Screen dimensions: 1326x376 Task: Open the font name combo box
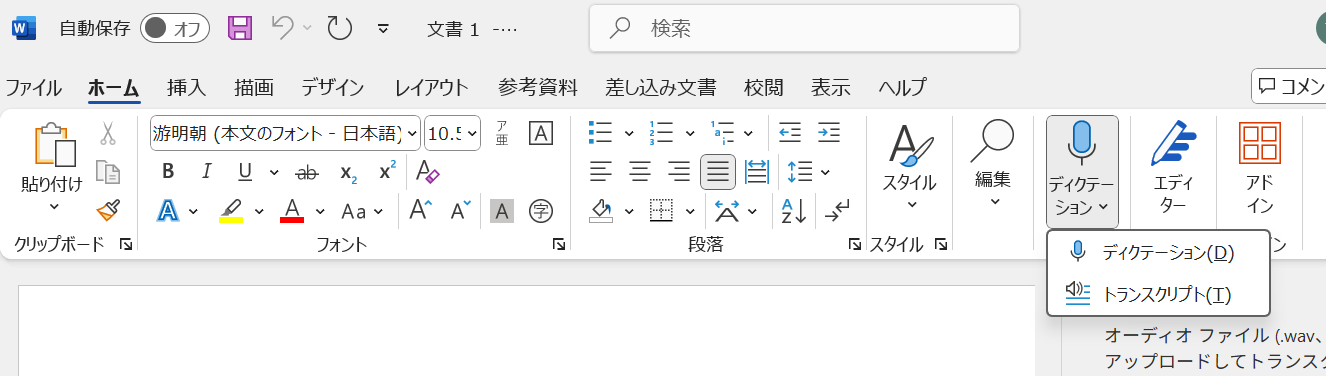point(285,133)
